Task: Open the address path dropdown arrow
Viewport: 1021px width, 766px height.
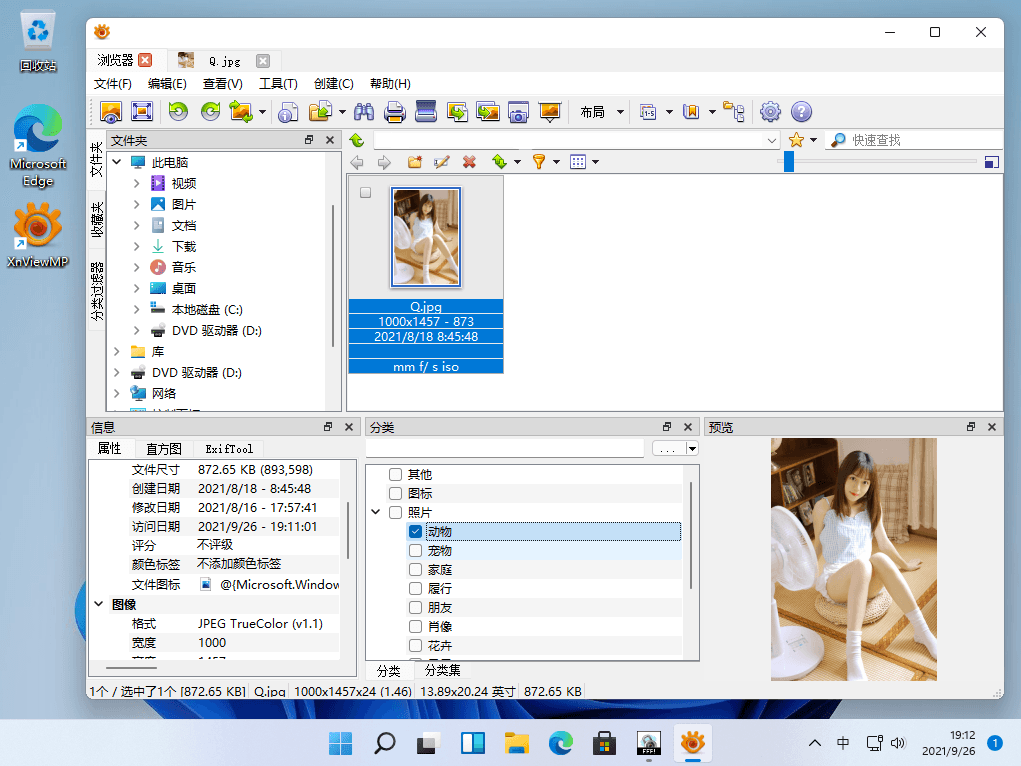Action: click(x=772, y=140)
